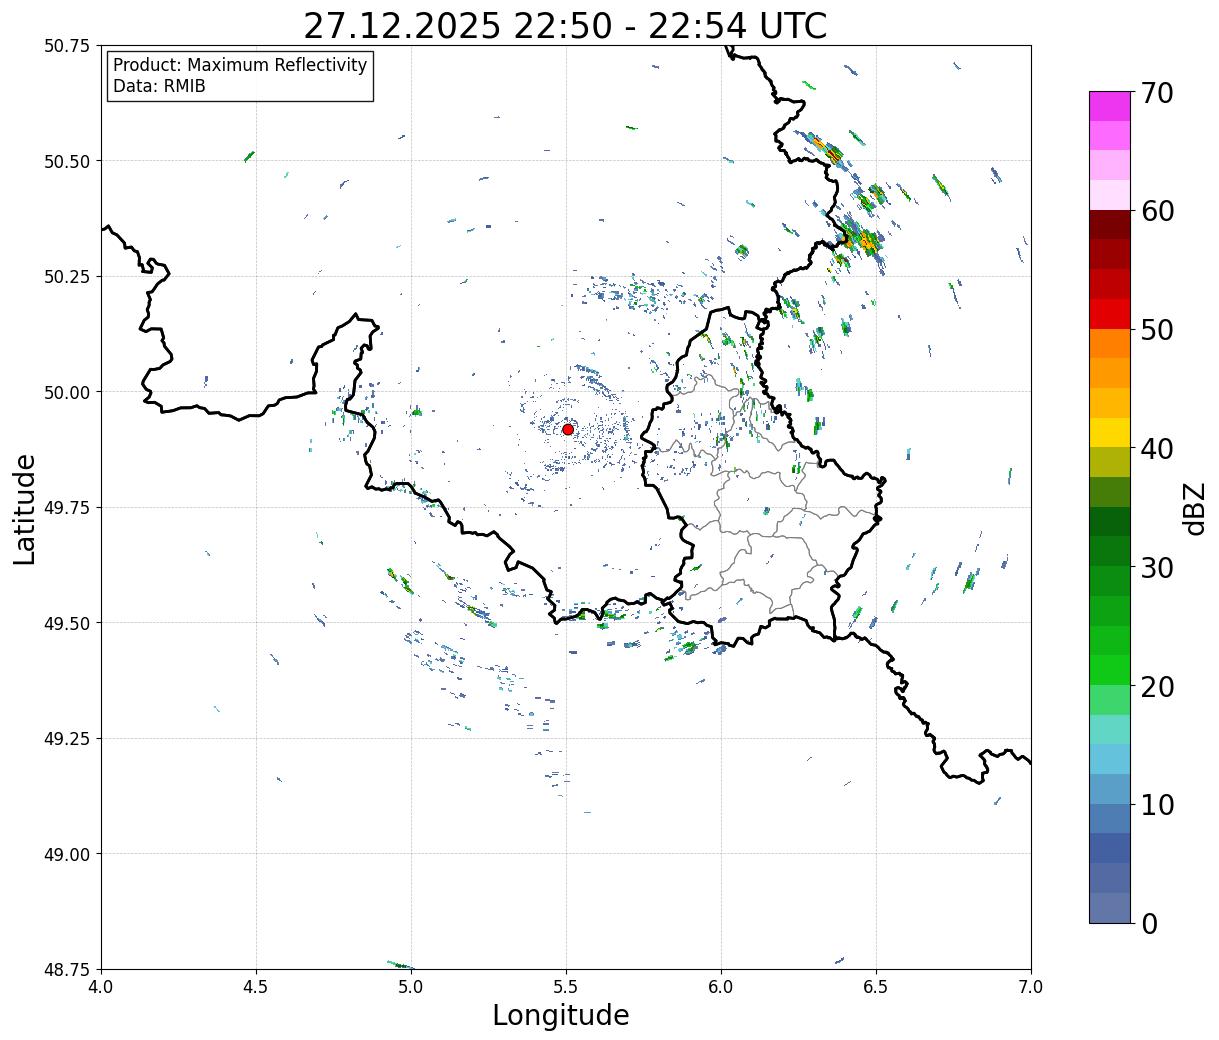The image size is (1219, 1040).
Task: Click the 6.0 longitude tick label
Action: (x=721, y=986)
